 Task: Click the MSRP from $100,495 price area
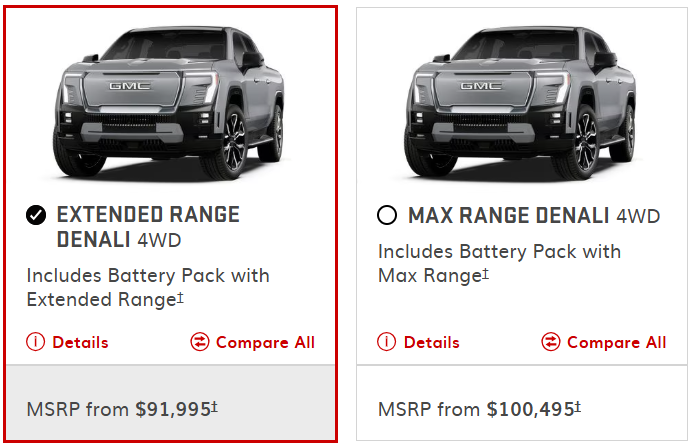(x=476, y=409)
